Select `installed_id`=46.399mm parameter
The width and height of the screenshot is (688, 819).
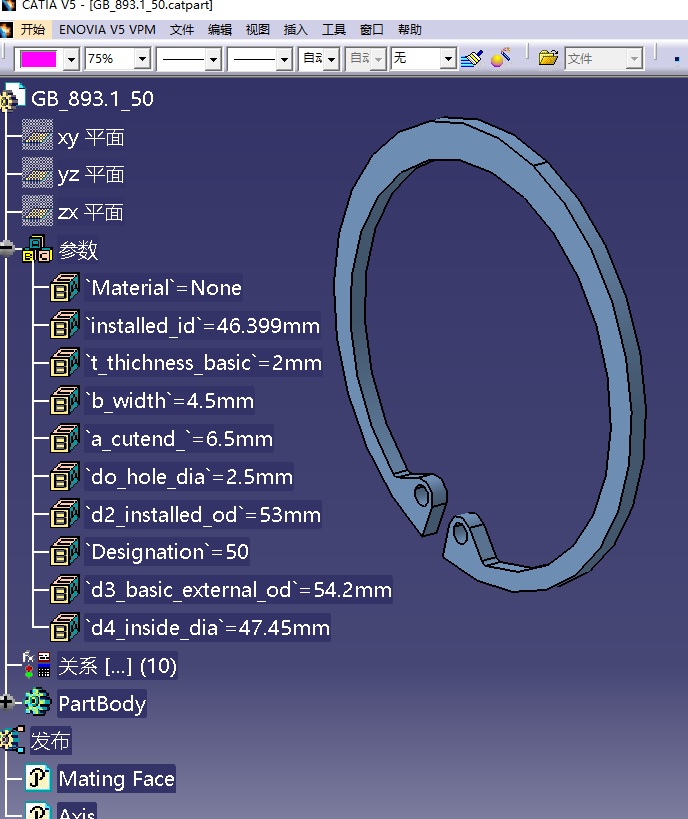[203, 326]
